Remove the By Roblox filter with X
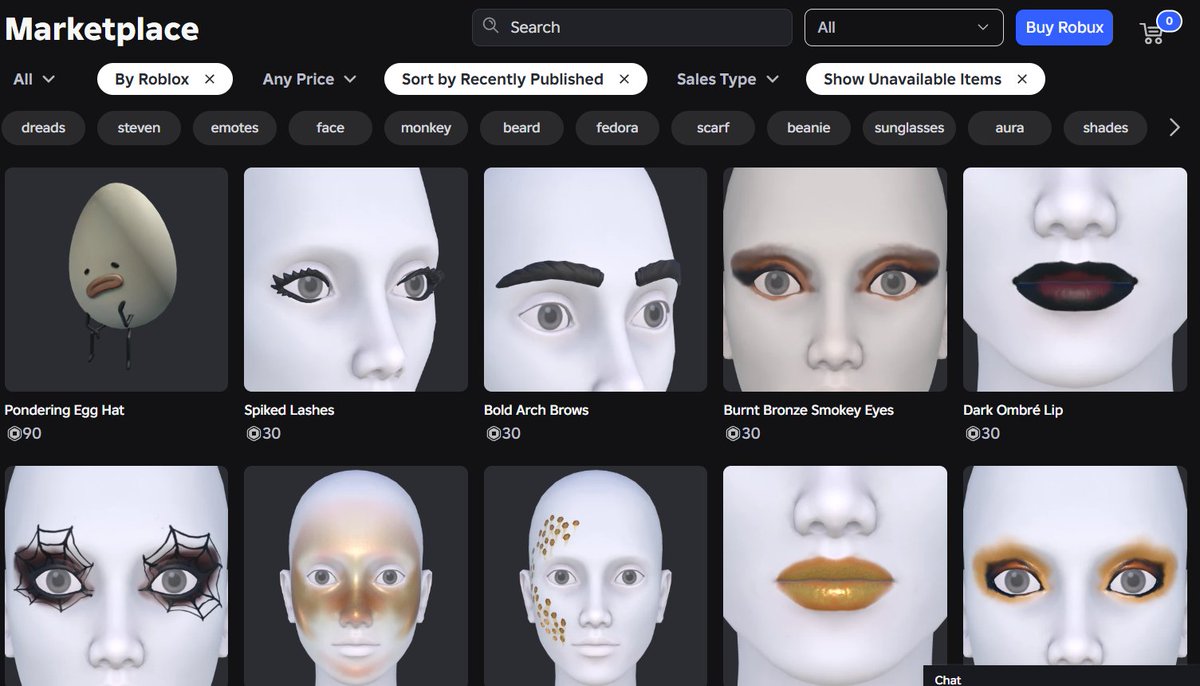This screenshot has width=1200, height=686. coord(210,79)
